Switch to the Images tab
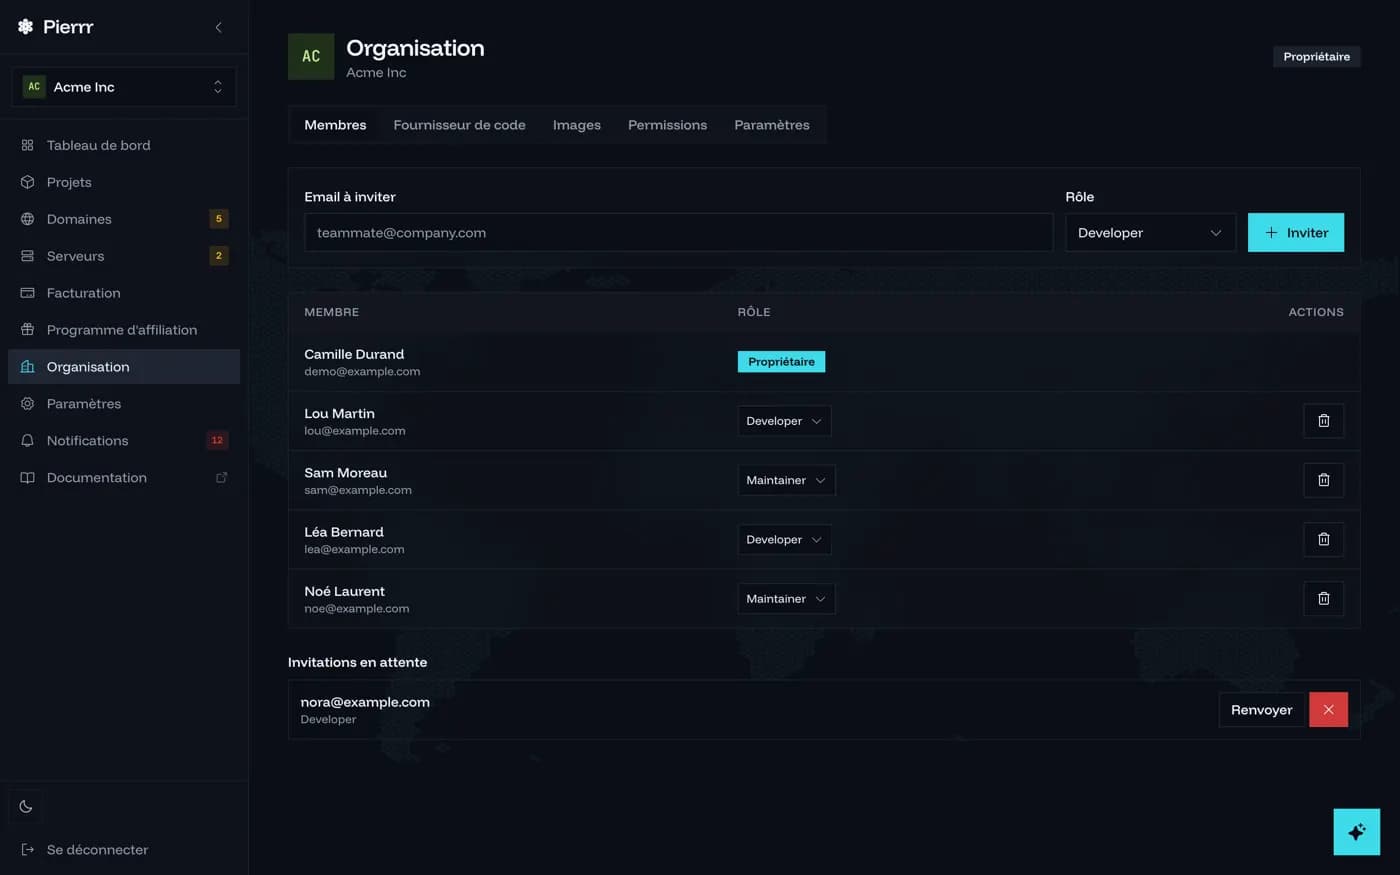This screenshot has height=875, width=1400. [x=577, y=125]
